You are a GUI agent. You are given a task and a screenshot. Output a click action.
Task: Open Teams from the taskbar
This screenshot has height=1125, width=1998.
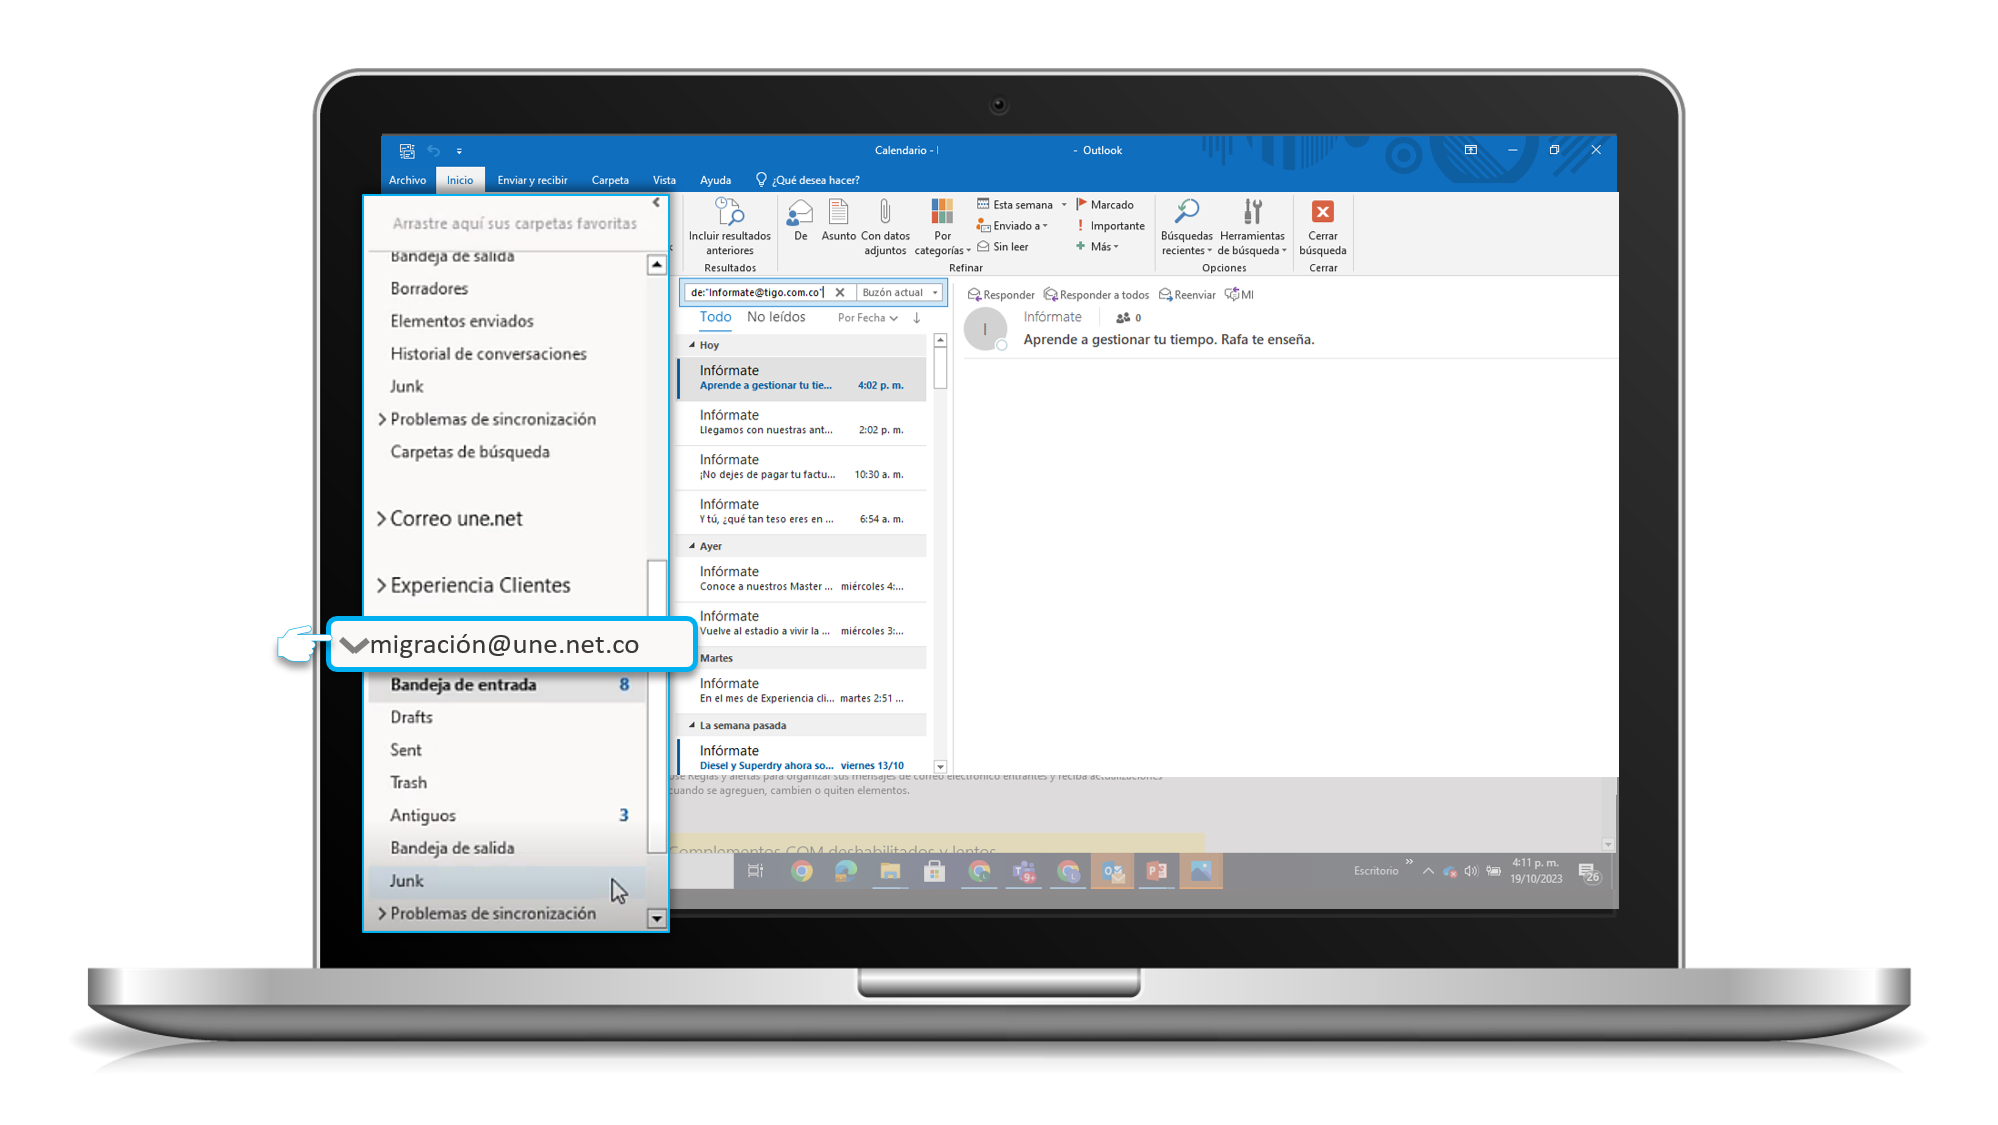1024,871
